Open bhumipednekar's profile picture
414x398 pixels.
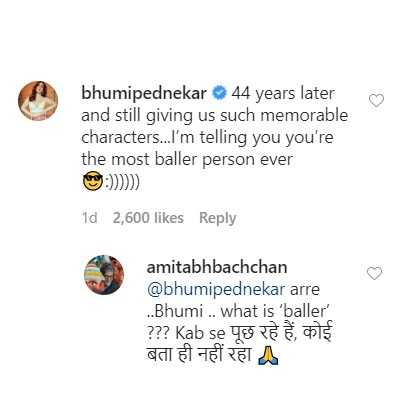(x=38, y=100)
